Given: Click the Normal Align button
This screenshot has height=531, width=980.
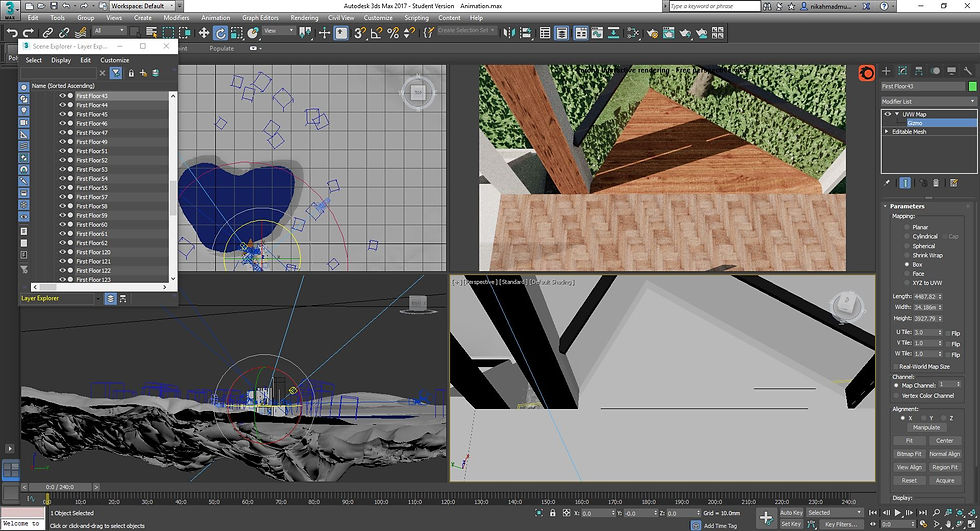Looking at the screenshot, I should (x=945, y=454).
